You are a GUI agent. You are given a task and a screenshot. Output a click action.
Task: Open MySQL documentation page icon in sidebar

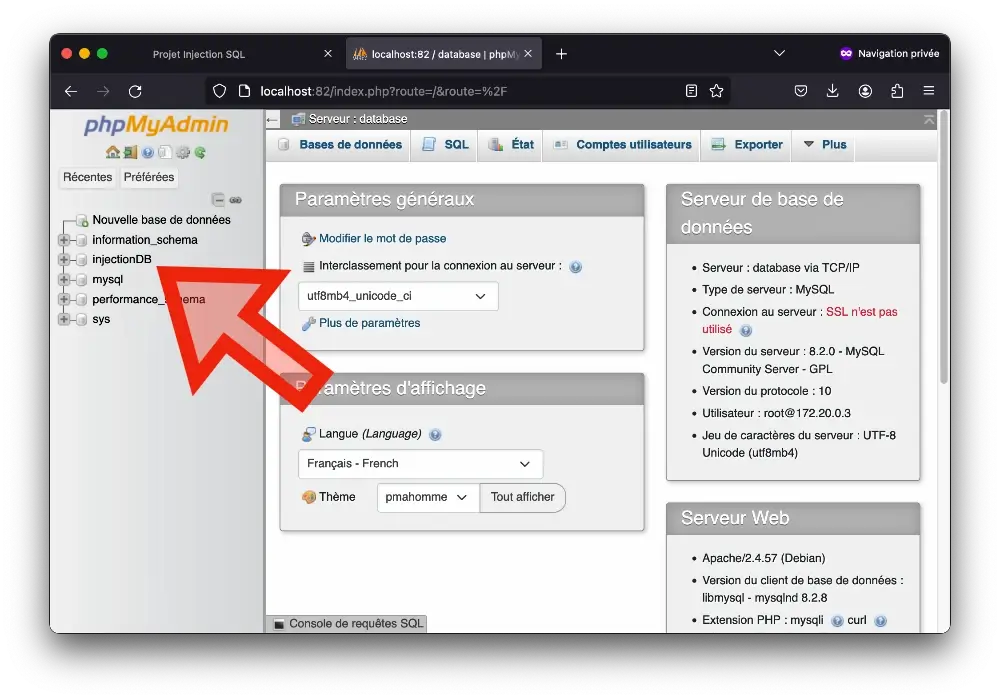pos(165,152)
